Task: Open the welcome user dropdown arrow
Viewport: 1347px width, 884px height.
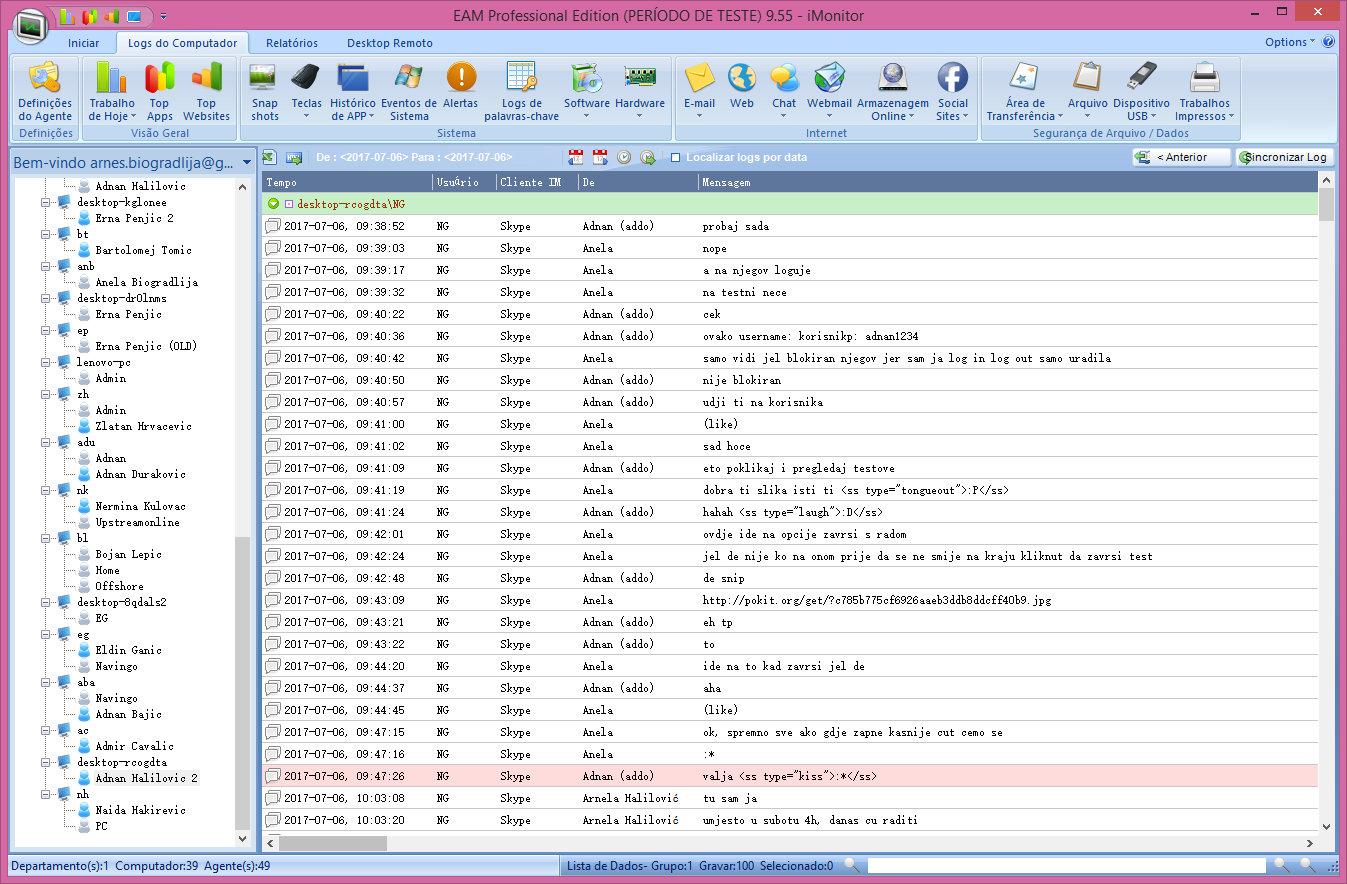Action: 247,162
